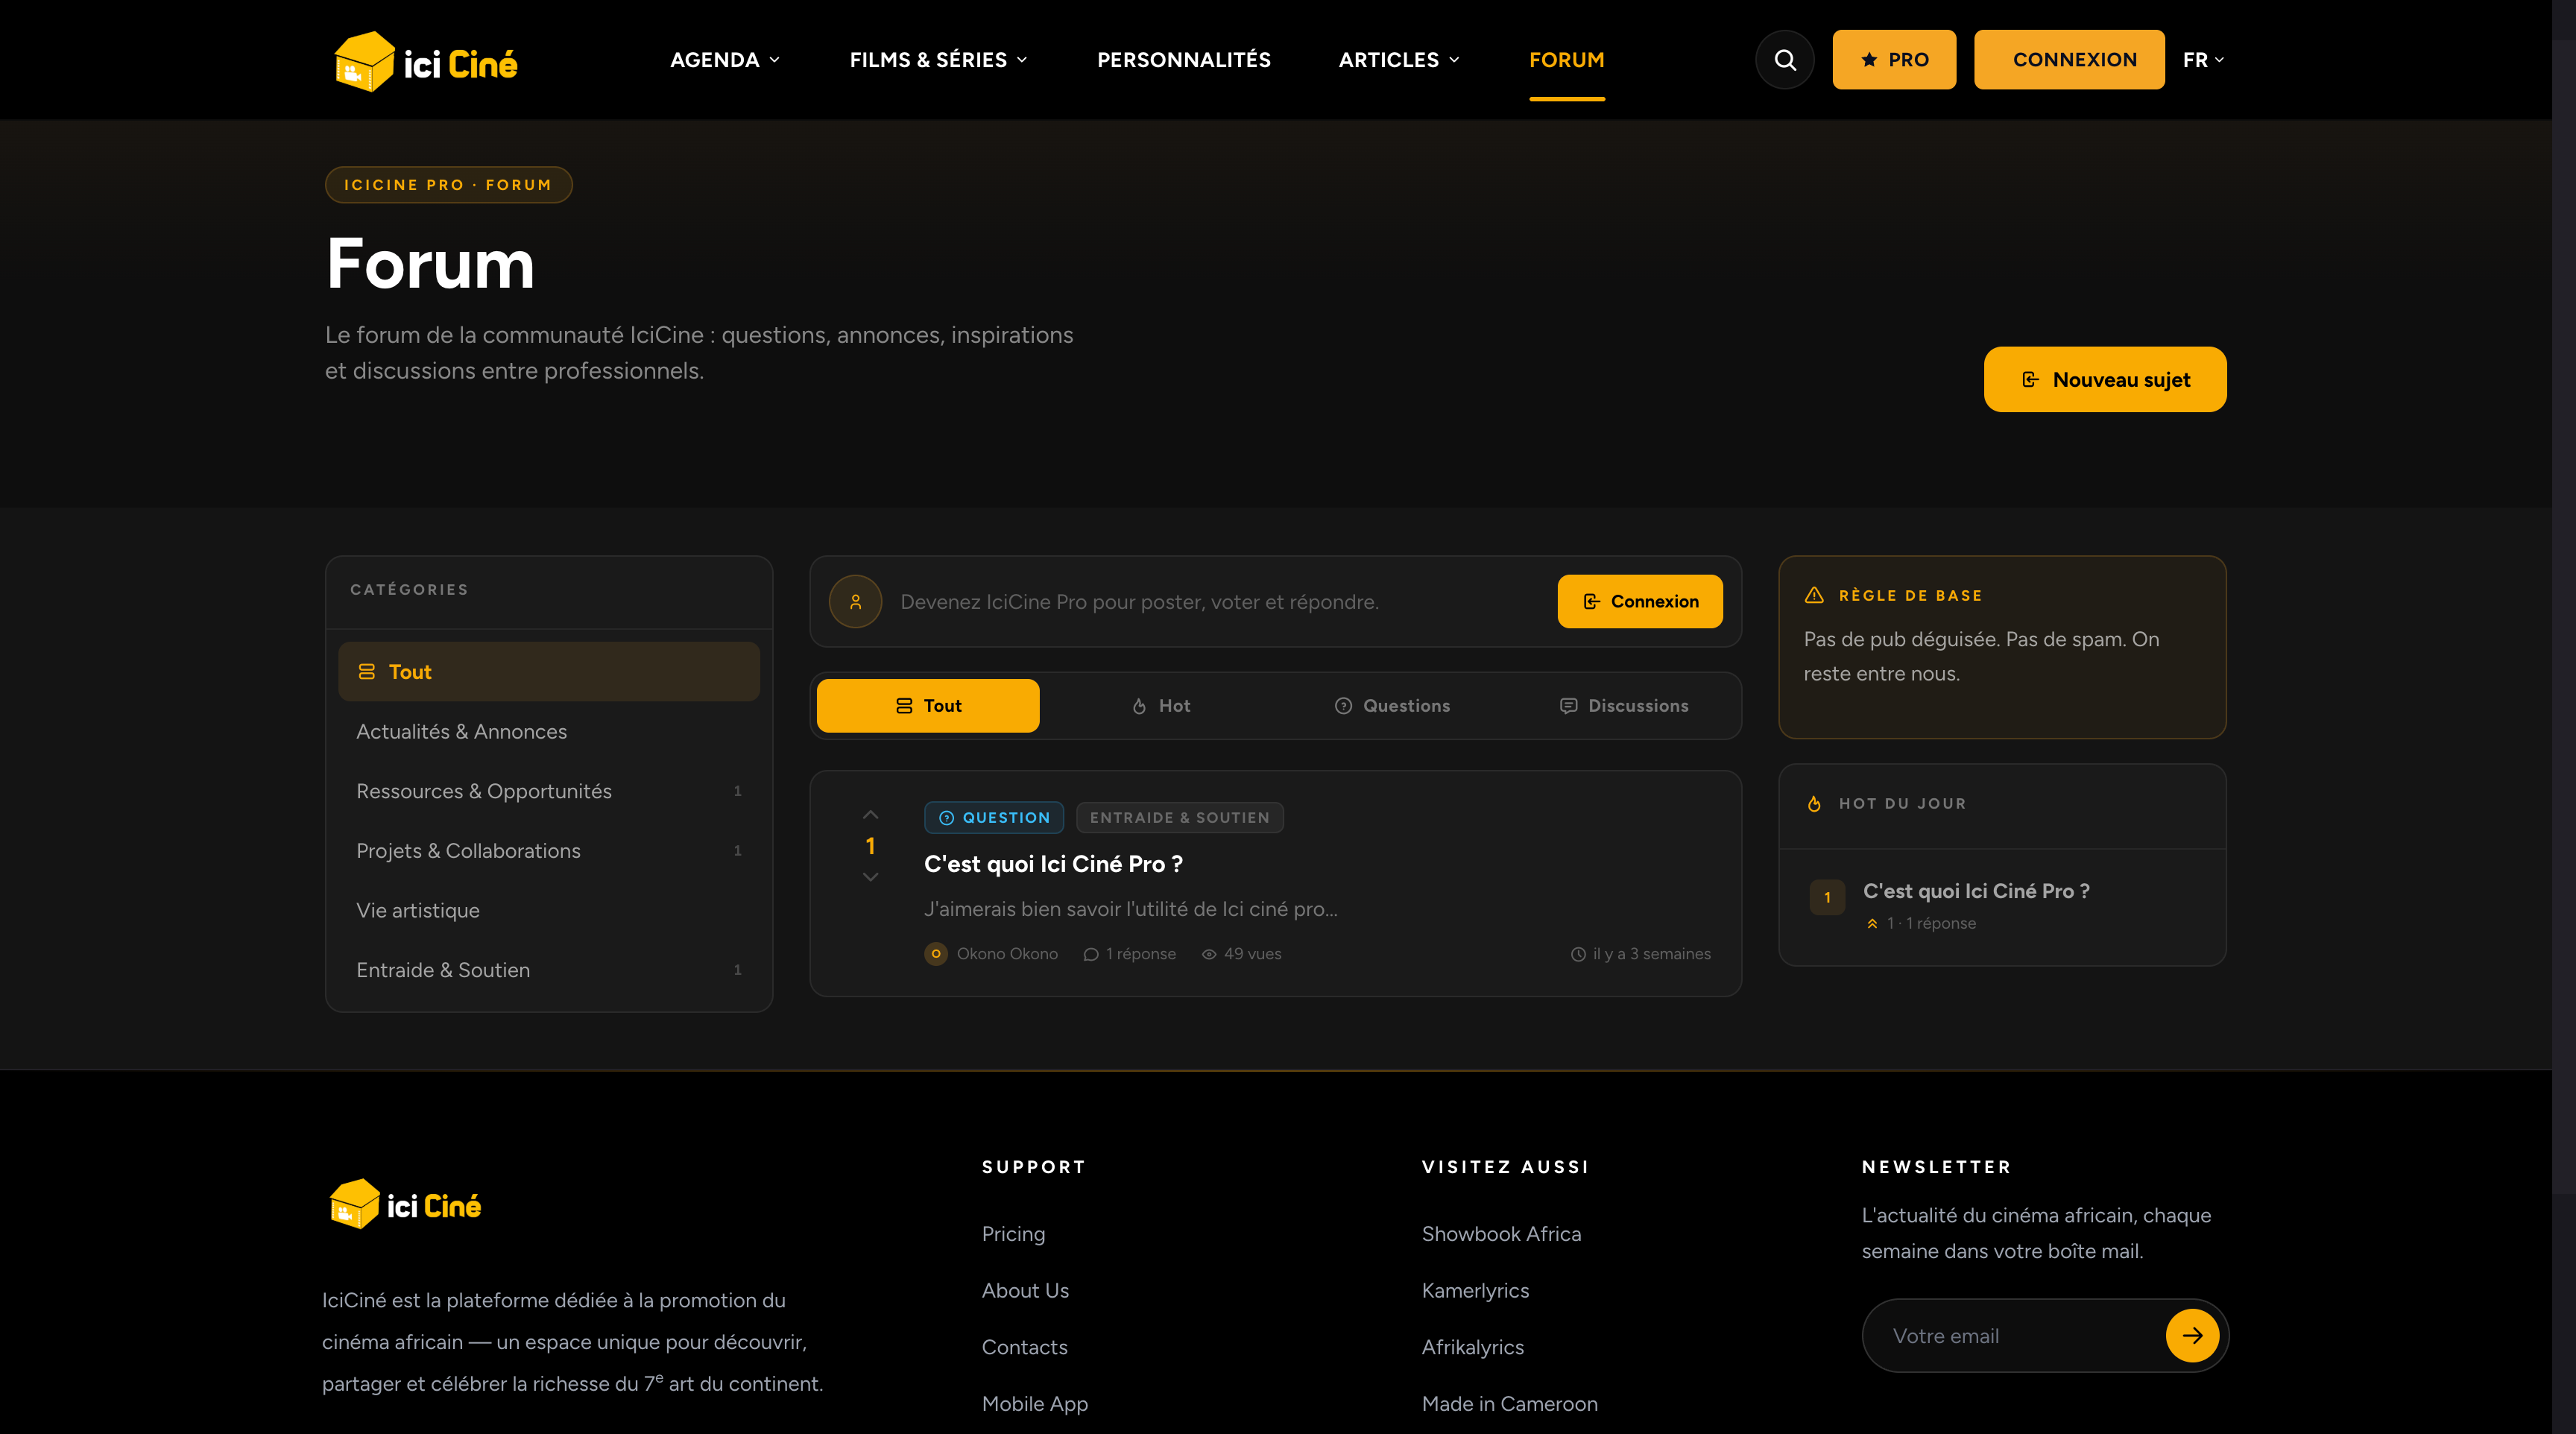The width and height of the screenshot is (2576, 1434).
Task: Select Projets & Collaborations category
Action: (549, 851)
